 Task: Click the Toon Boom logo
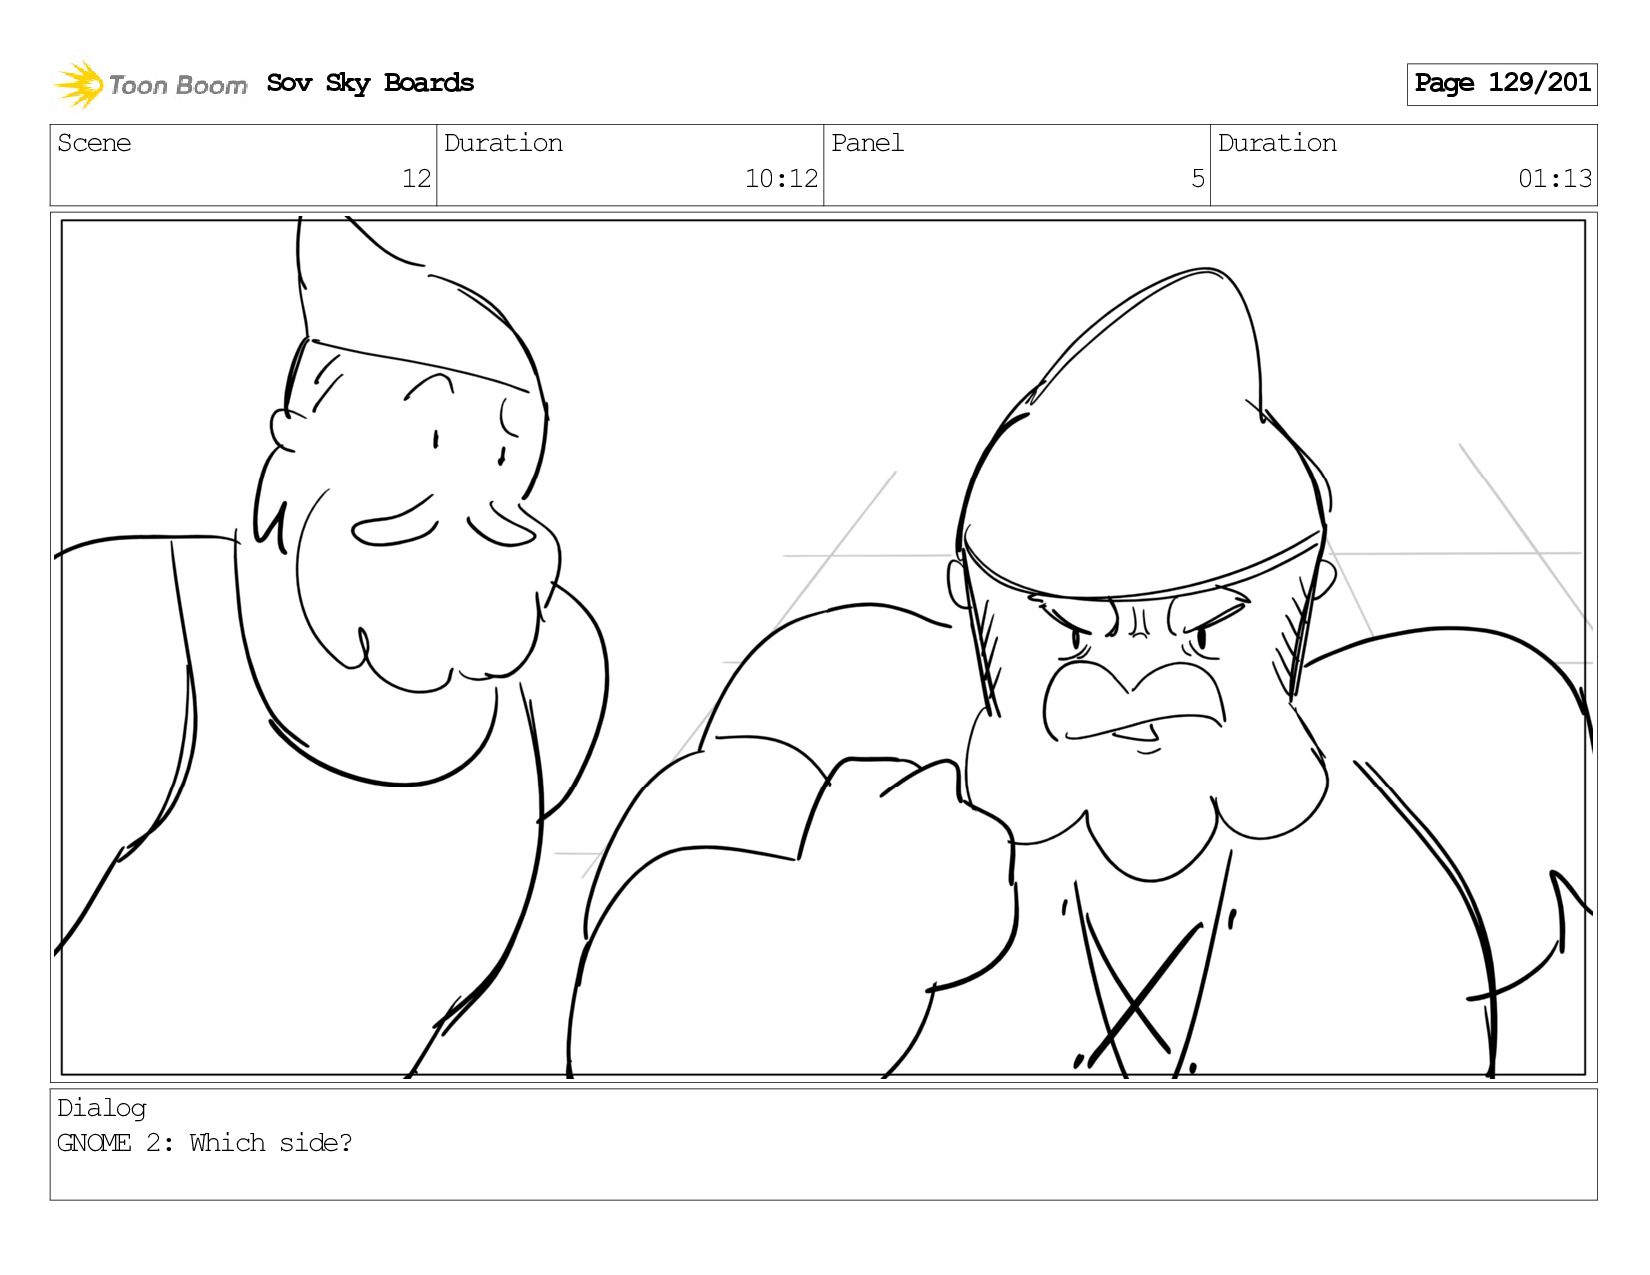pos(150,84)
